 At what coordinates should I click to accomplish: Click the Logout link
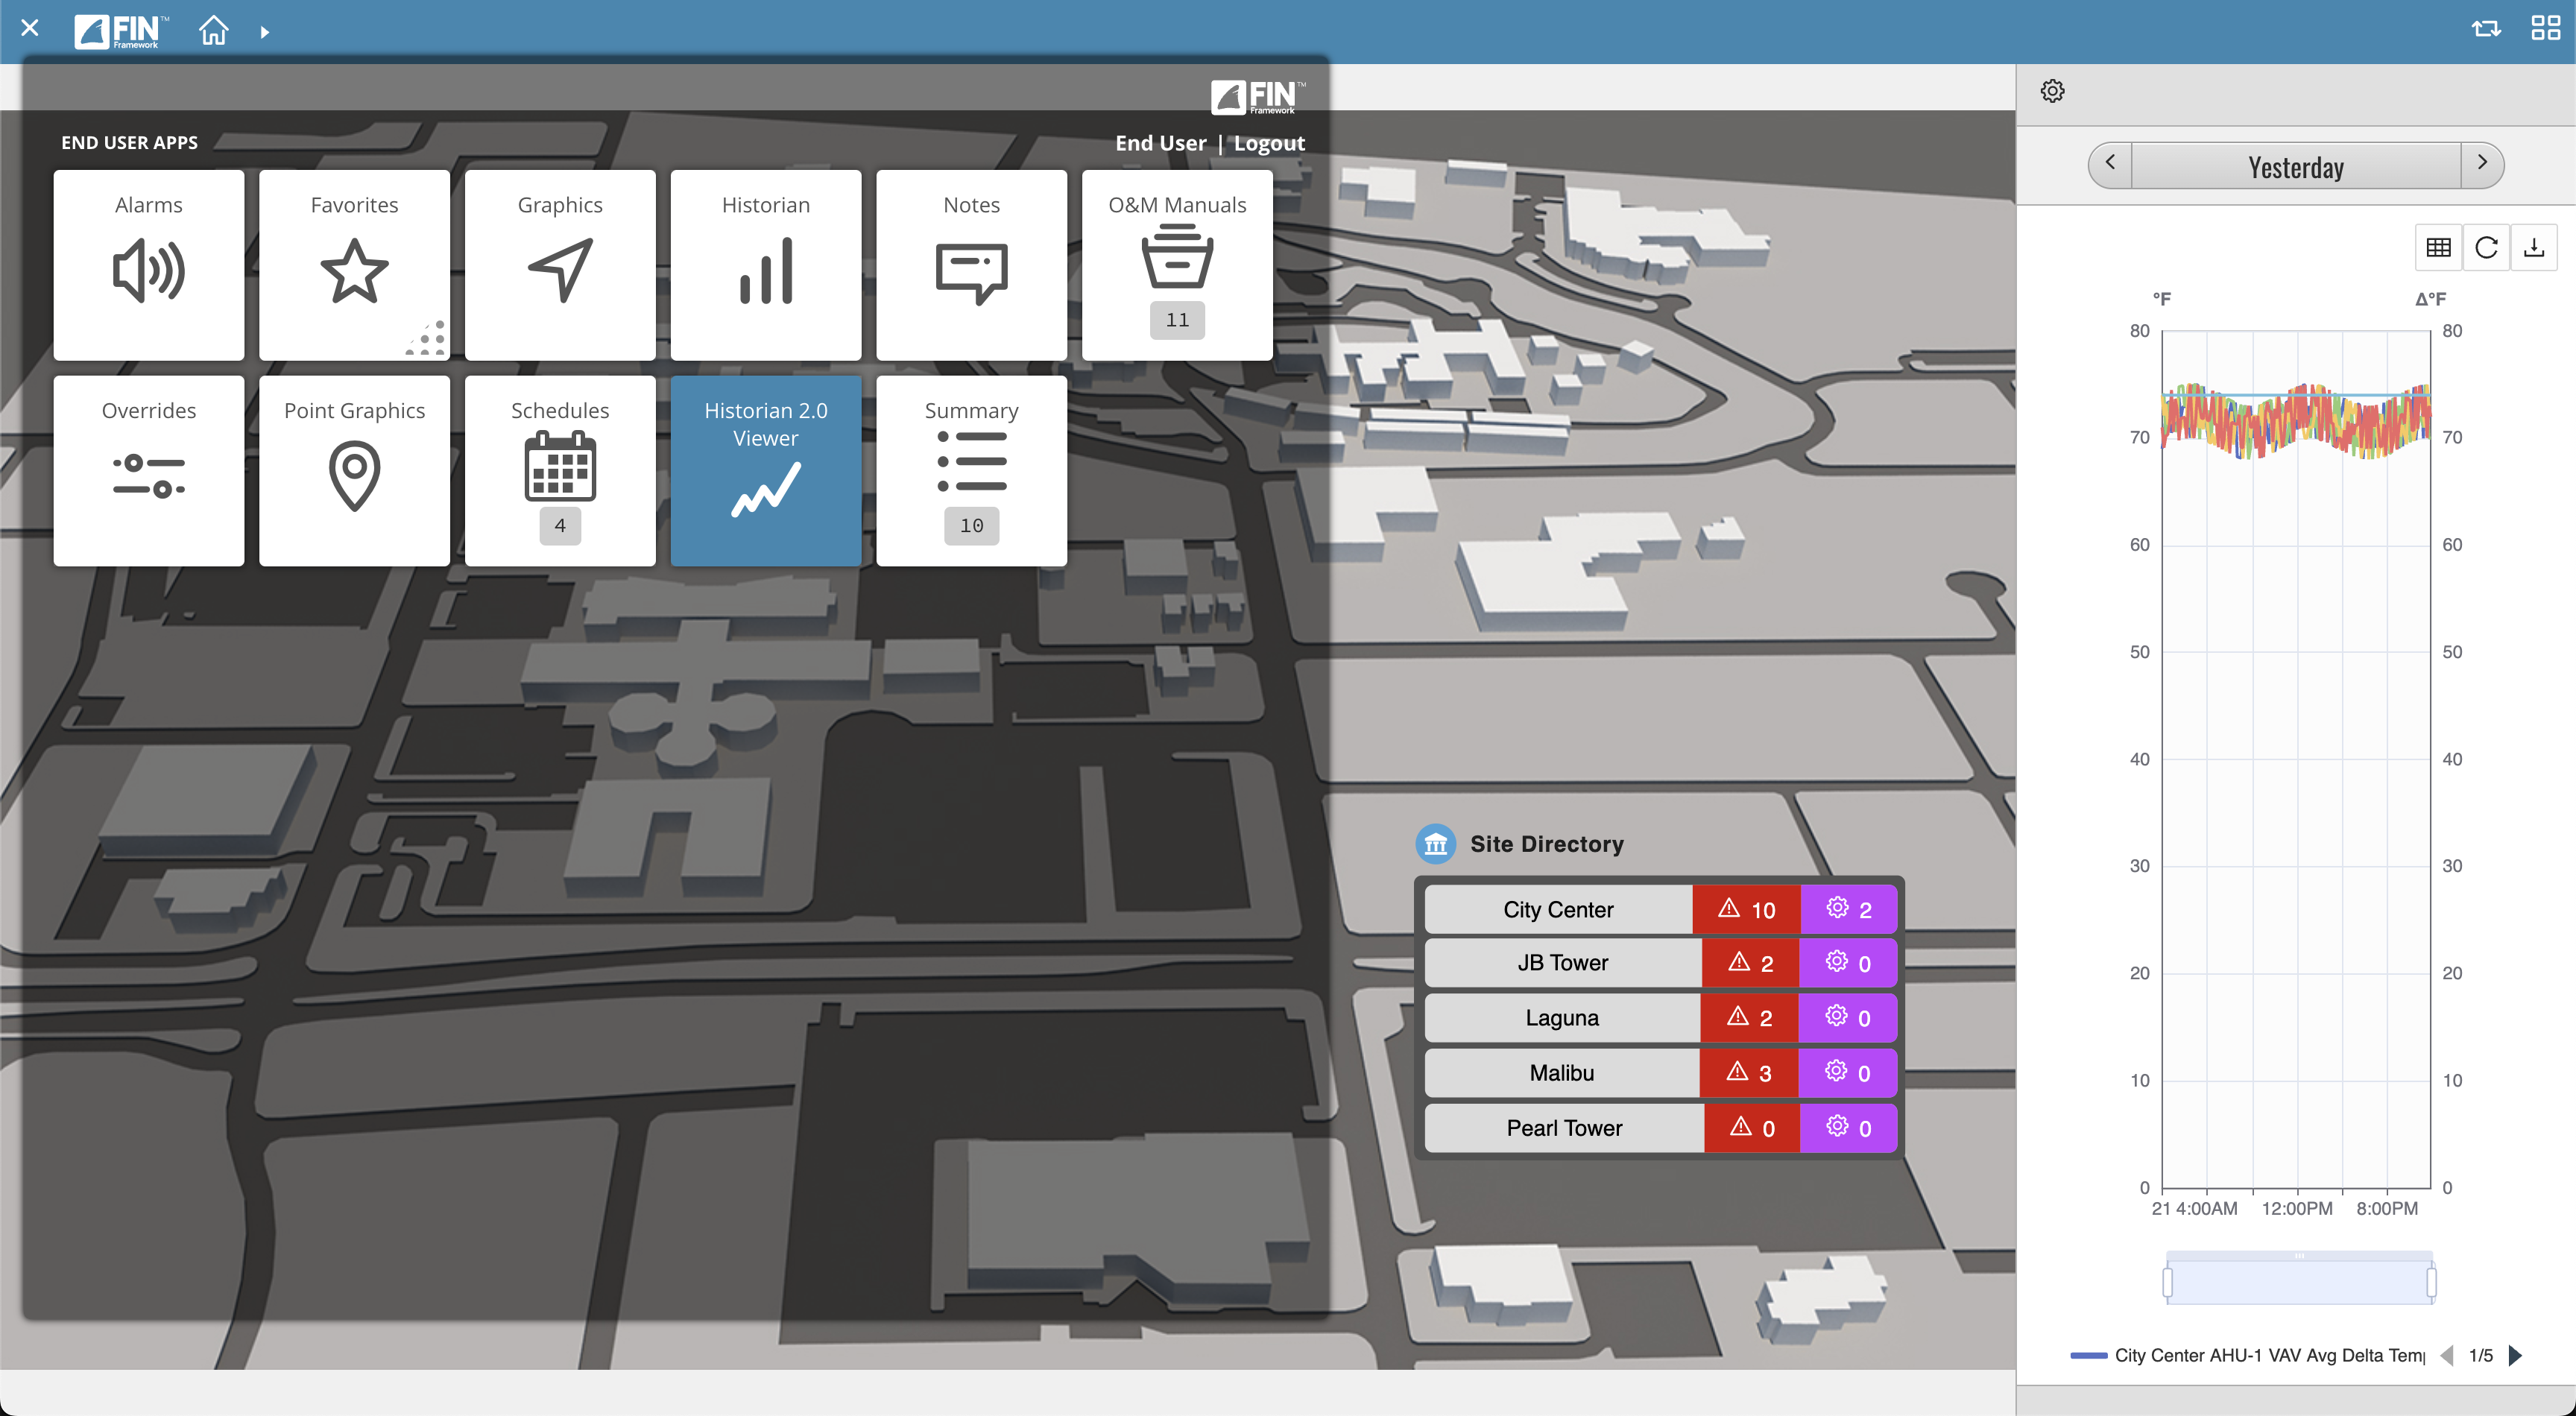pyautogui.click(x=1269, y=143)
